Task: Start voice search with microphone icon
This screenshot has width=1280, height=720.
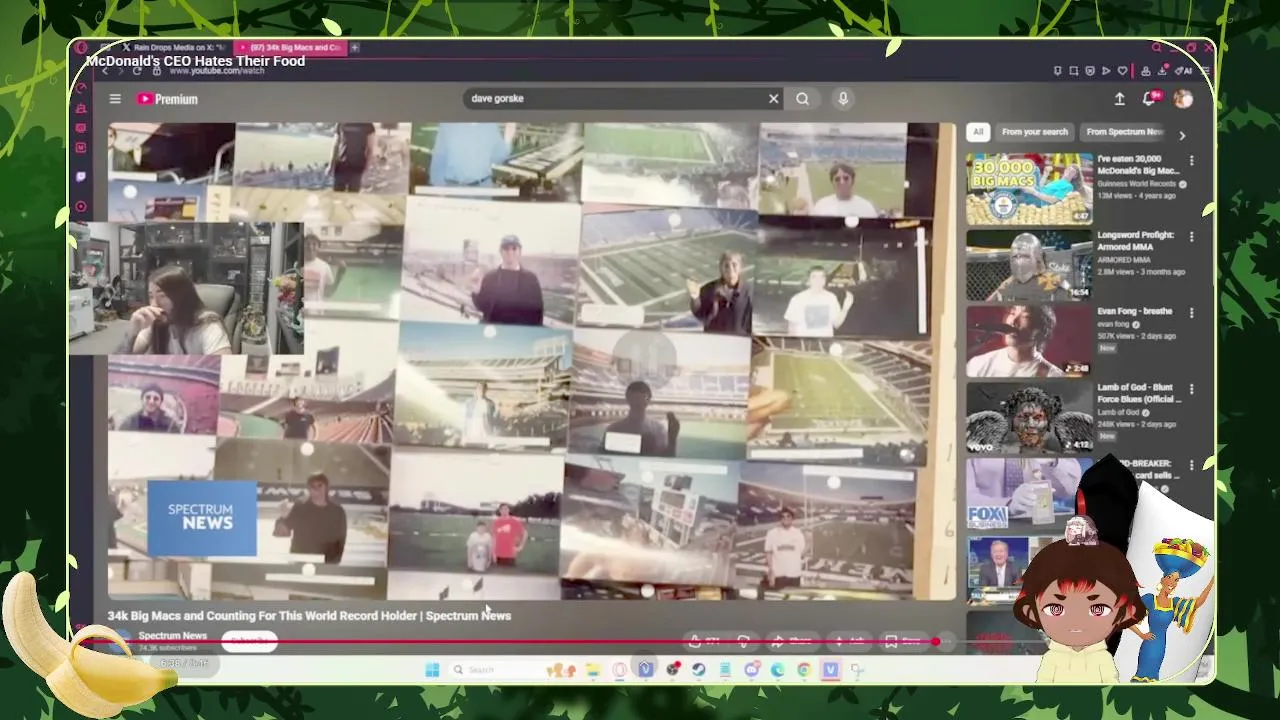Action: coord(843,98)
